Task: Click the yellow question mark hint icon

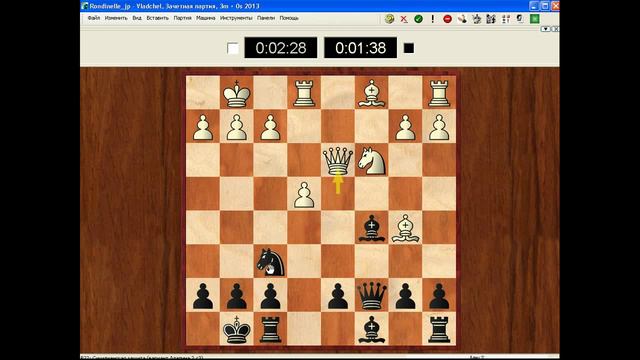Action: 389,19
